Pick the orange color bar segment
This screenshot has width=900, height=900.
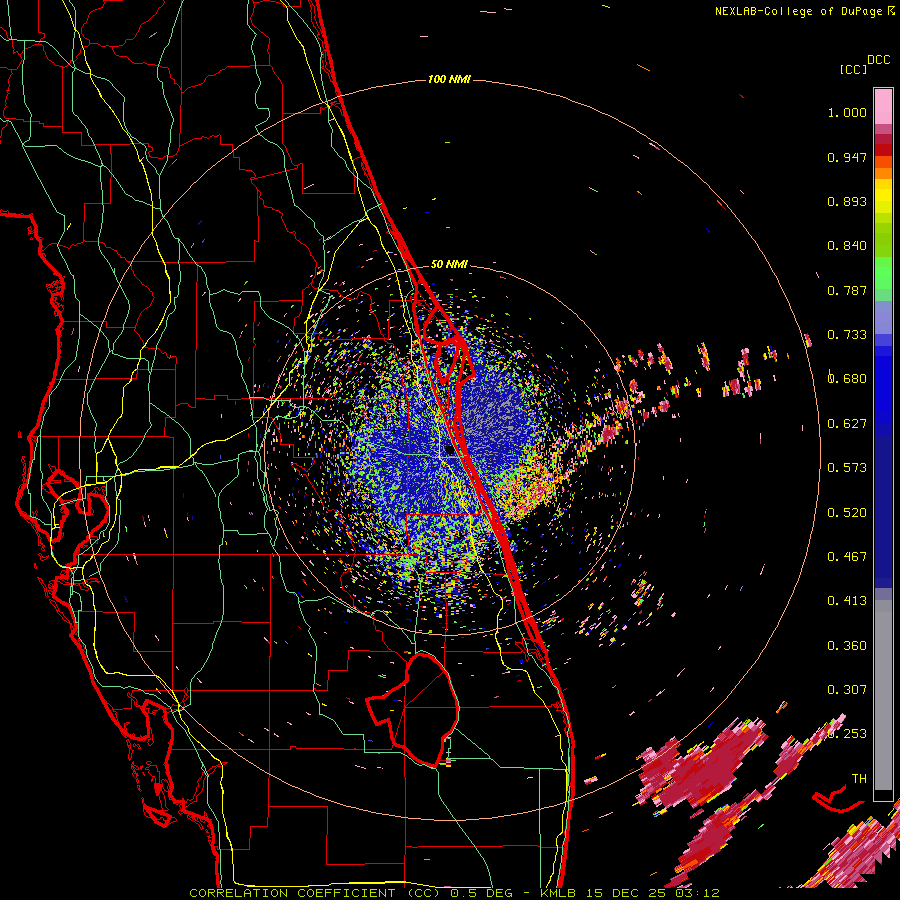883,173
